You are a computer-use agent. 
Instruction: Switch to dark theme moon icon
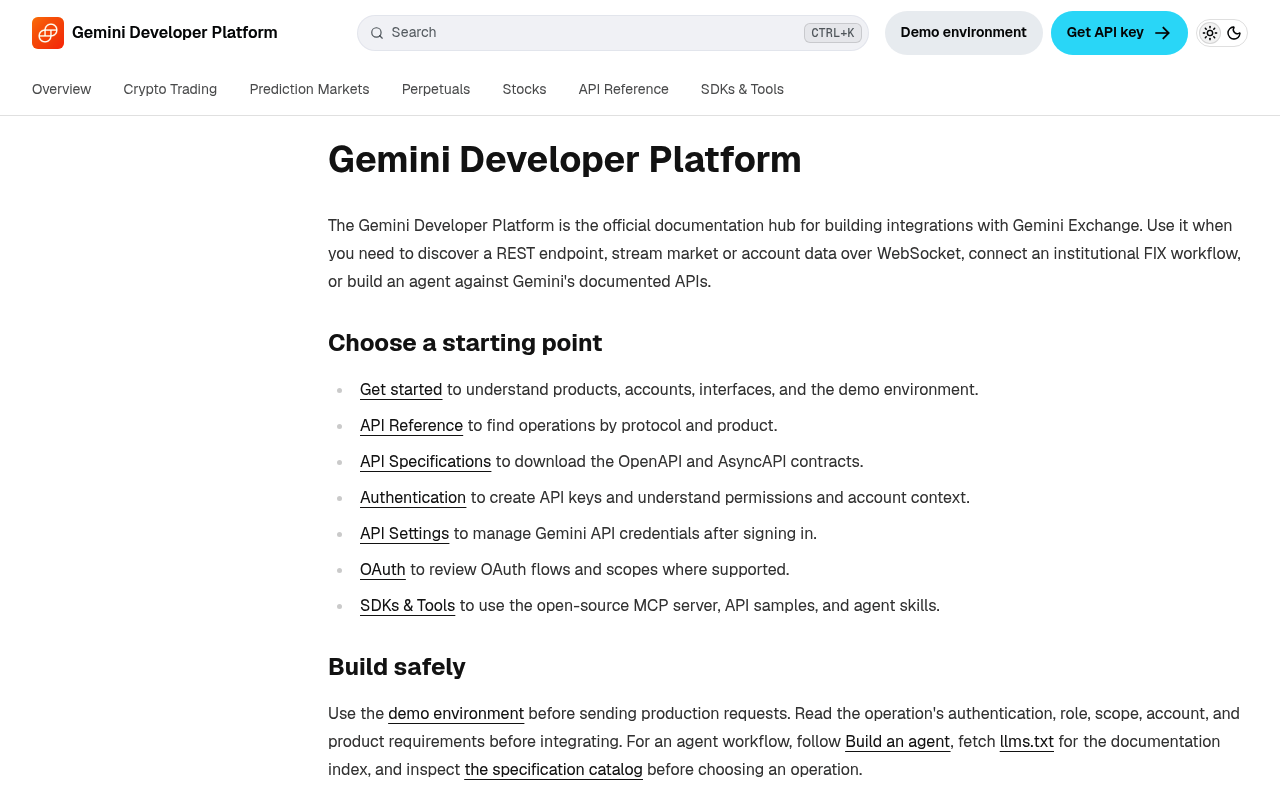[1234, 33]
